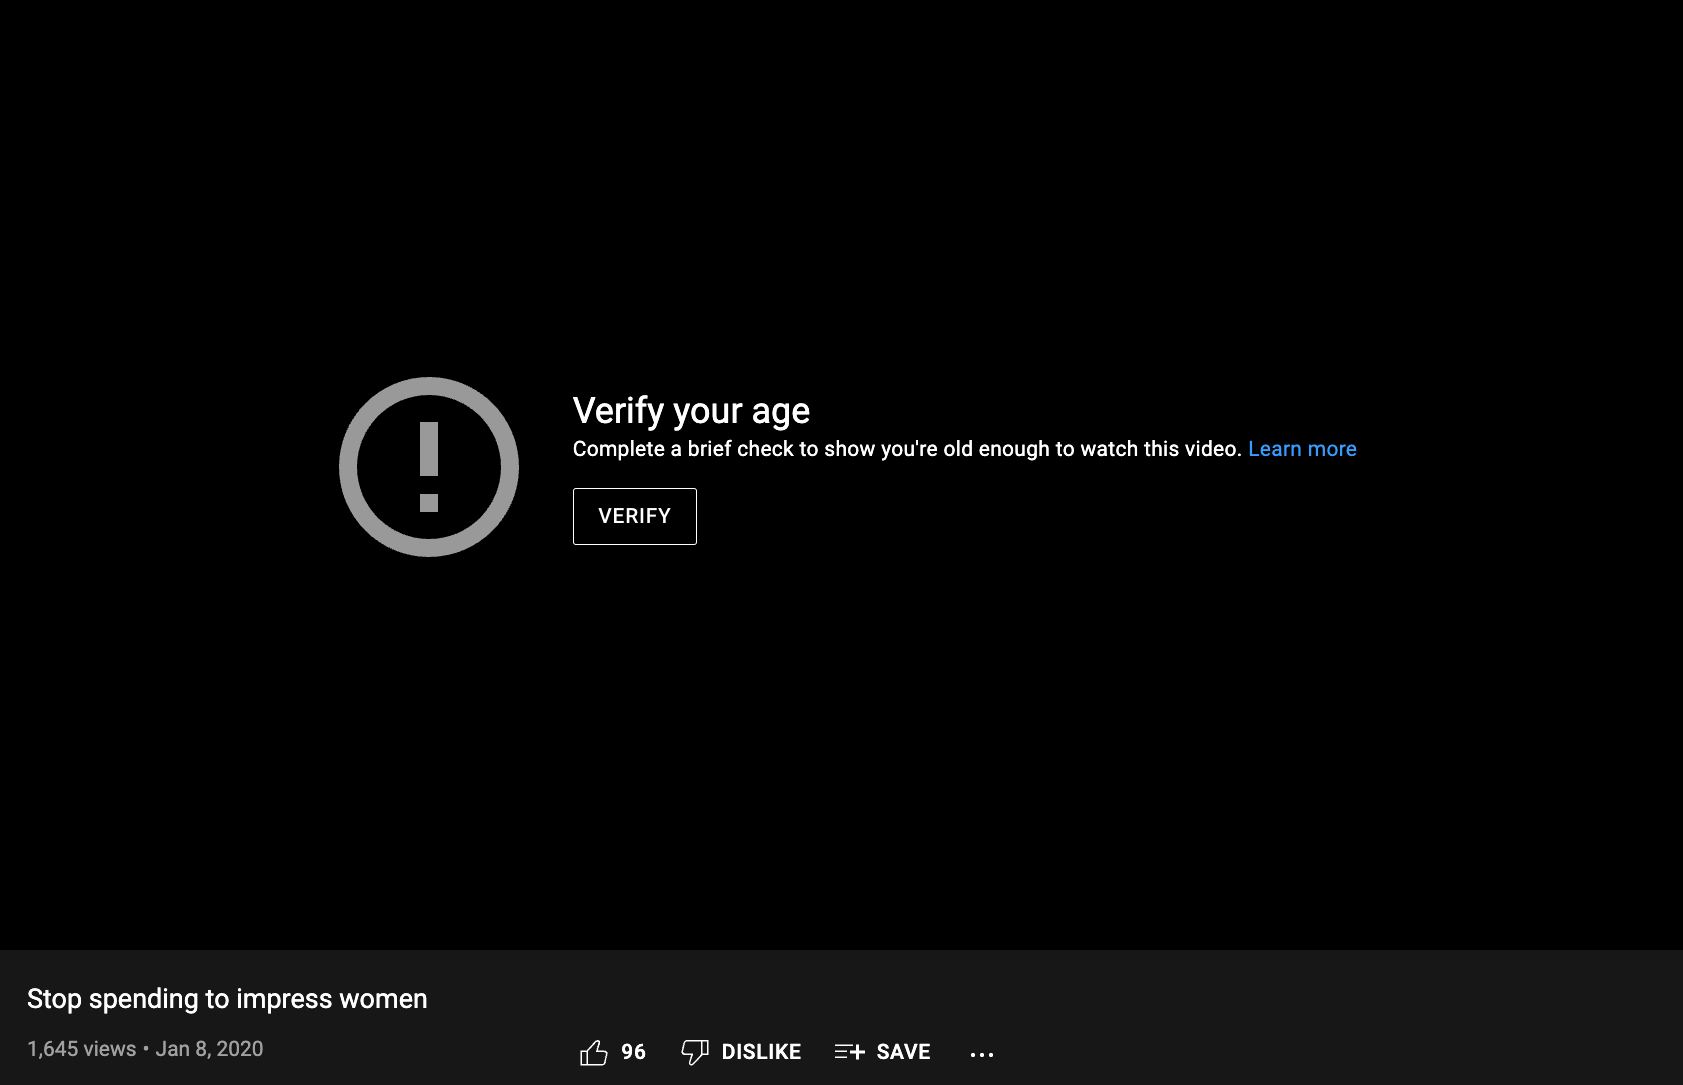Click the thumbs-down icon
Image resolution: width=1683 pixels, height=1085 pixels.
pyautogui.click(x=694, y=1052)
